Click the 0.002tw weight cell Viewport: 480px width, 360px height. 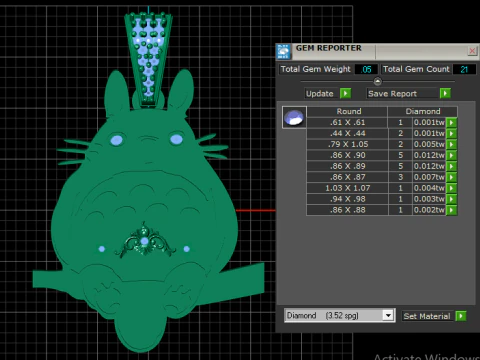point(429,210)
